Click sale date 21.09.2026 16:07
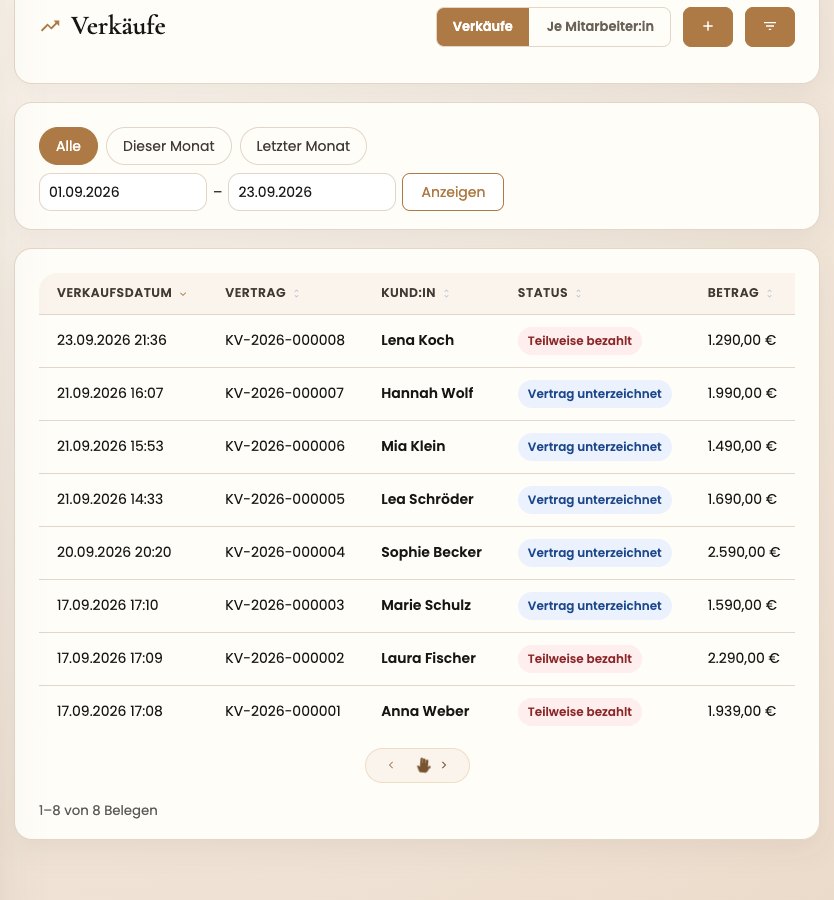This screenshot has width=834, height=900. [110, 393]
